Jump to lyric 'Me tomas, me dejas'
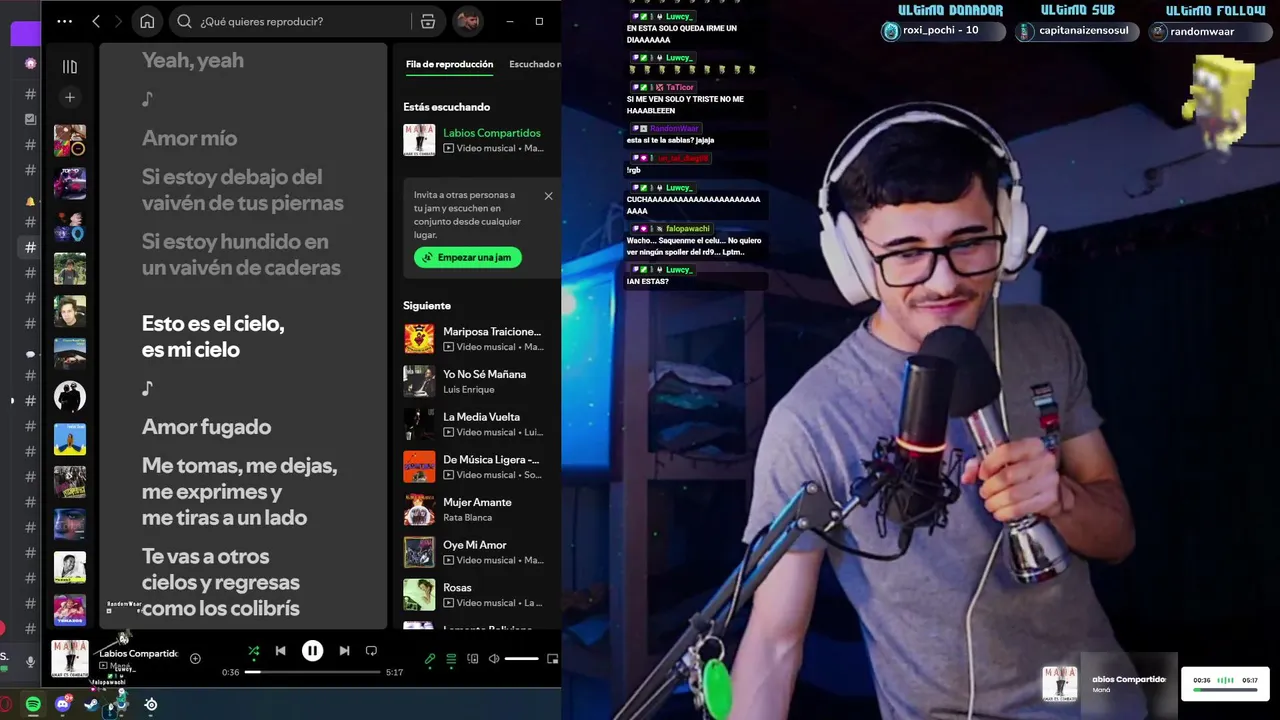The image size is (1280, 720). [239, 491]
